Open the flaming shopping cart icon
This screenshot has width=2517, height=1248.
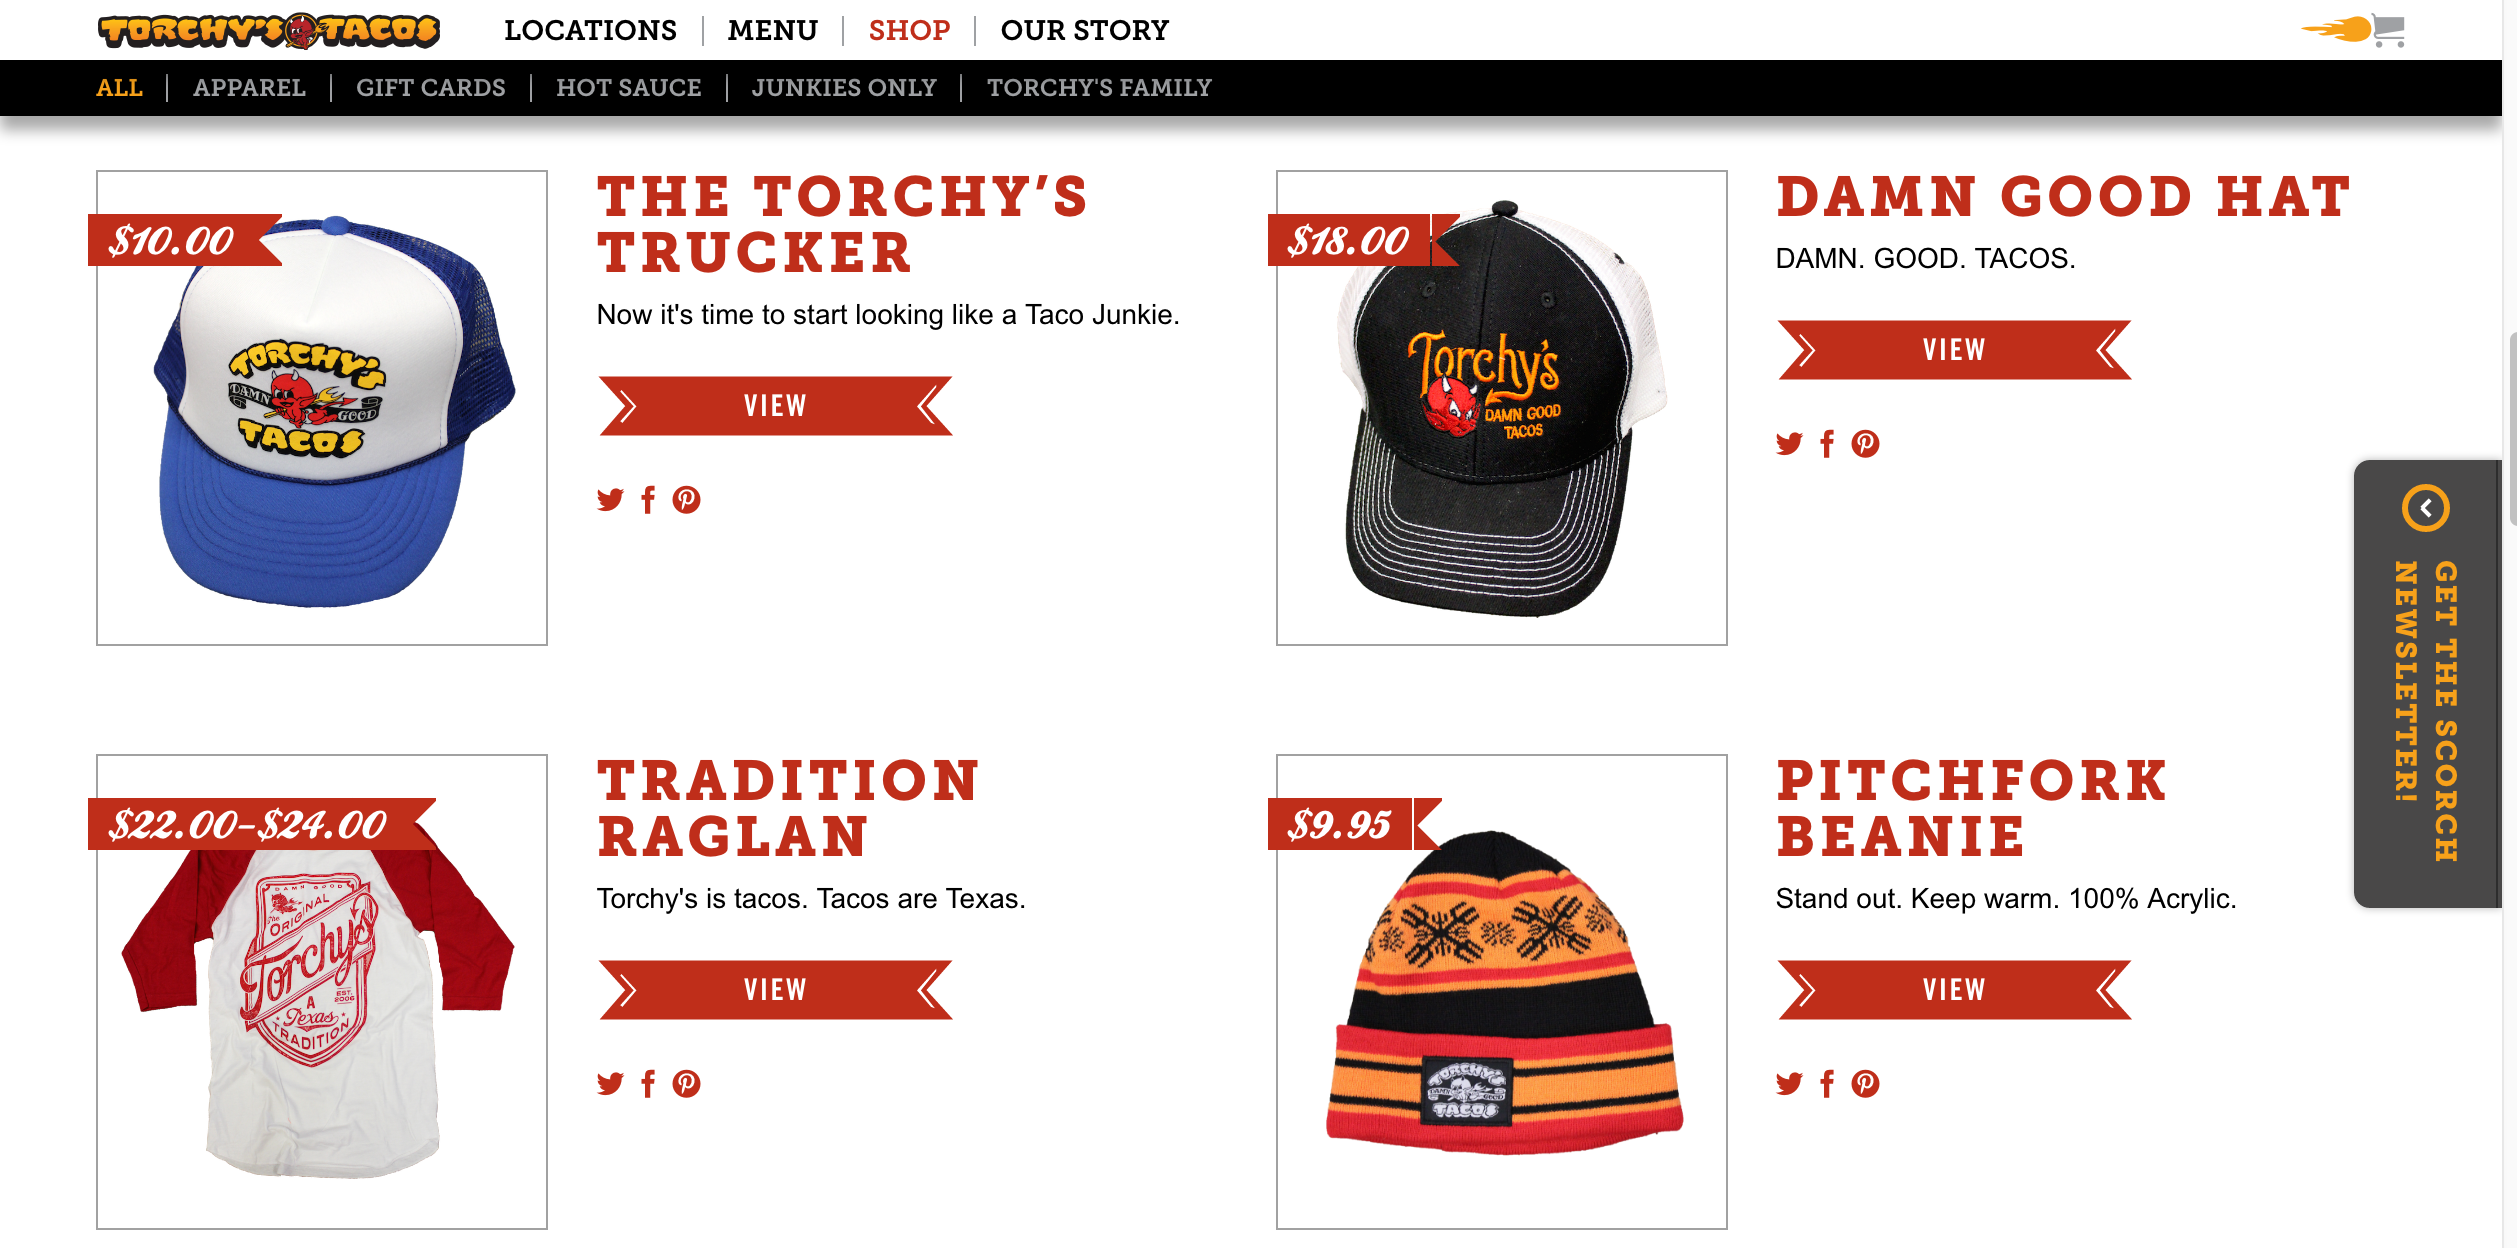tap(2354, 30)
